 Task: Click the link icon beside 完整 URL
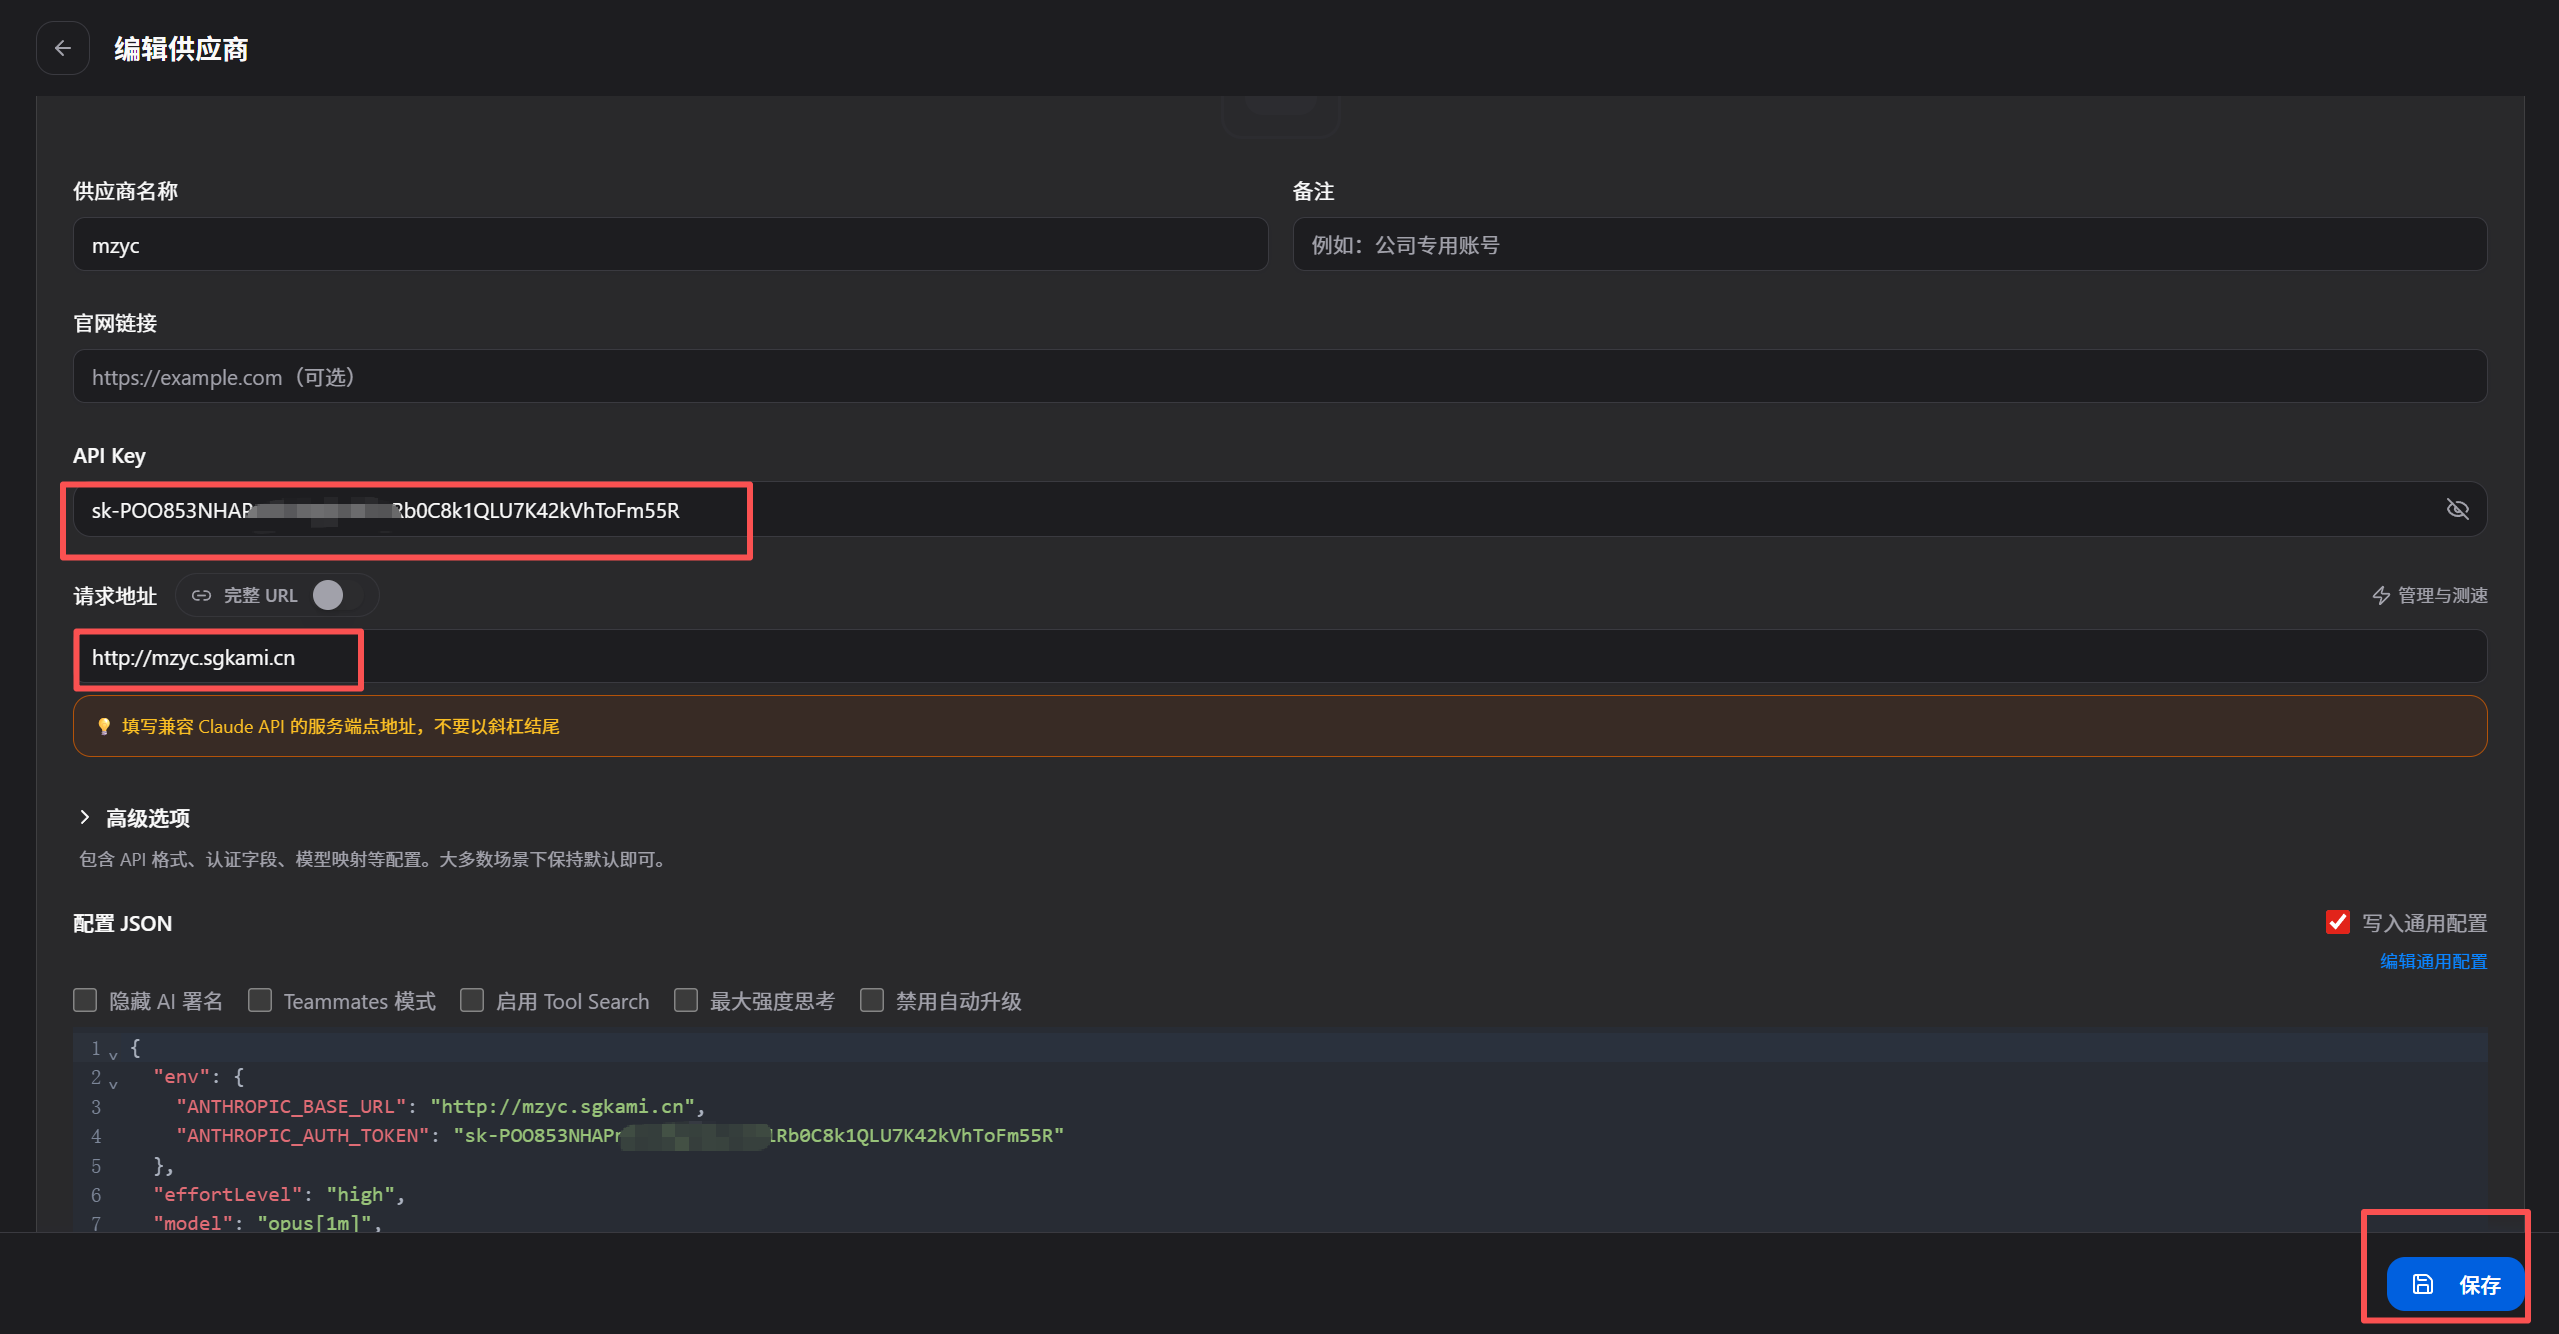(x=202, y=595)
